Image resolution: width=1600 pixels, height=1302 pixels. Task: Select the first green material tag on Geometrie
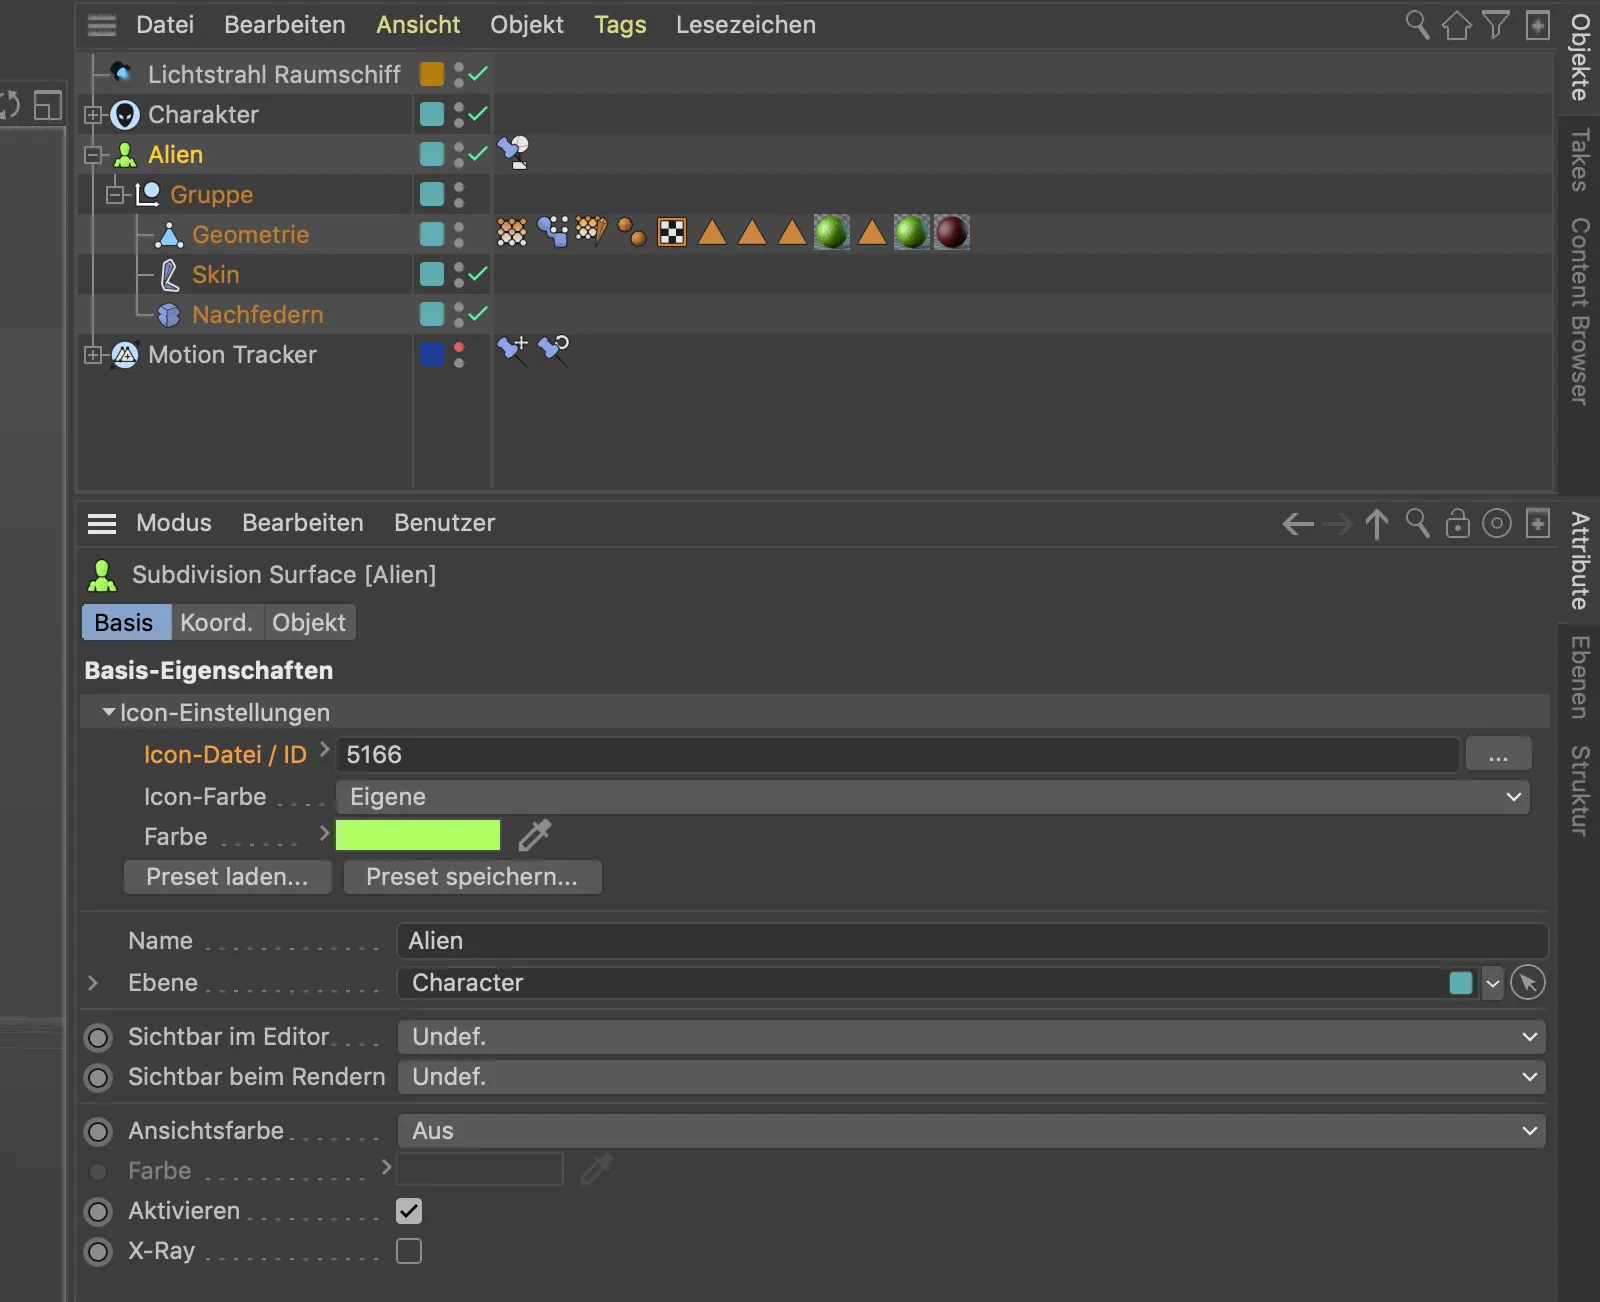pos(831,232)
